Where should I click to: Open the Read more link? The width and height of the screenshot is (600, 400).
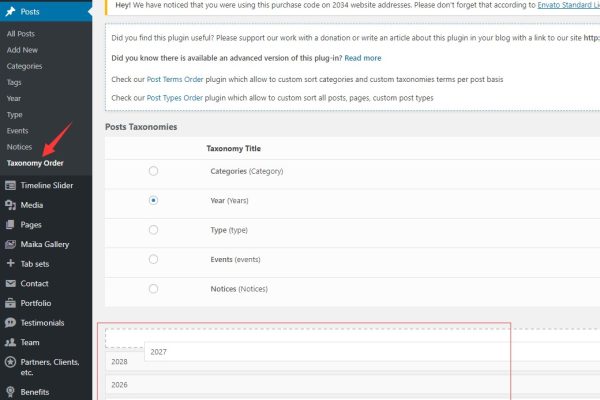click(x=363, y=58)
